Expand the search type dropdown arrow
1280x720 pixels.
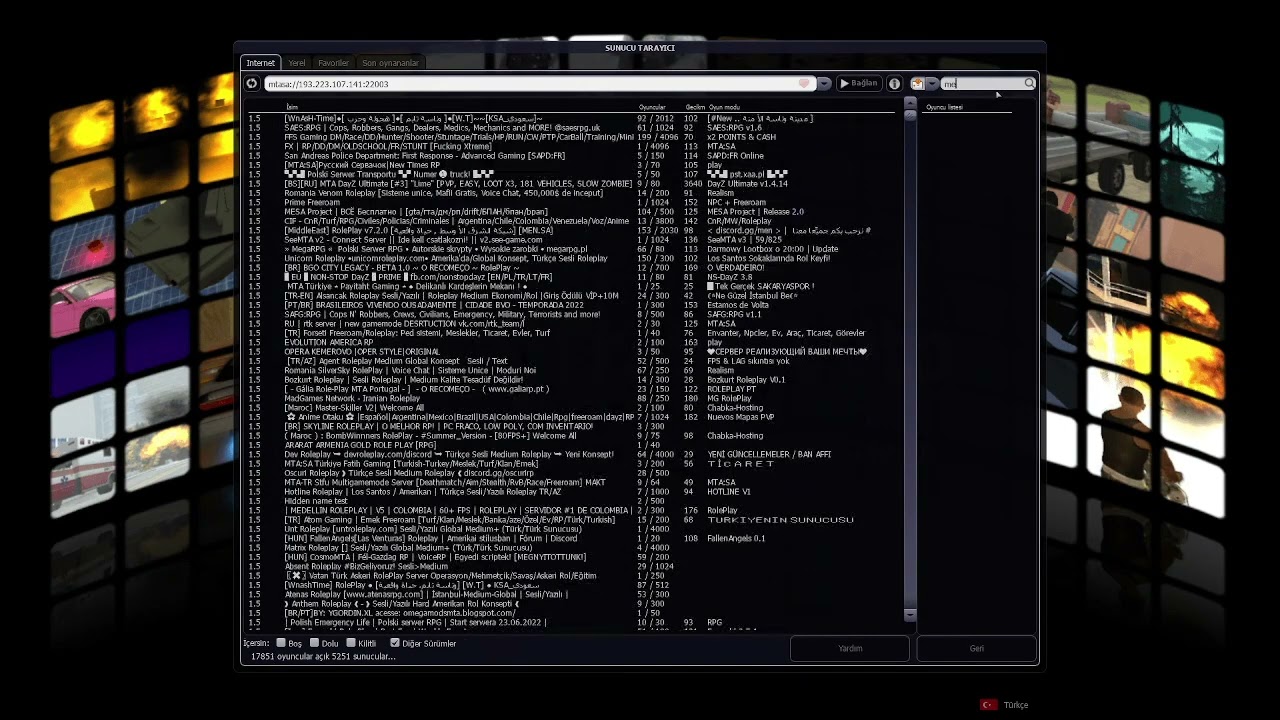pyautogui.click(x=932, y=84)
